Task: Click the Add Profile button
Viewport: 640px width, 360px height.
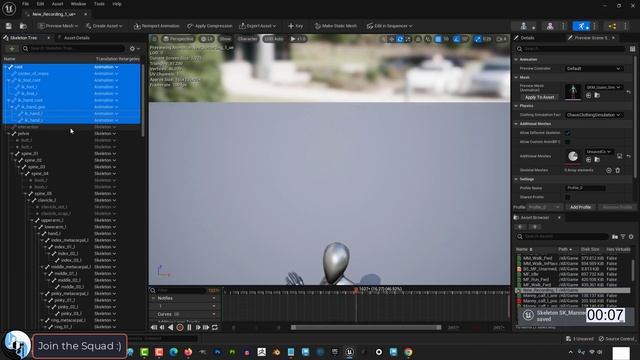Action: click(x=580, y=207)
